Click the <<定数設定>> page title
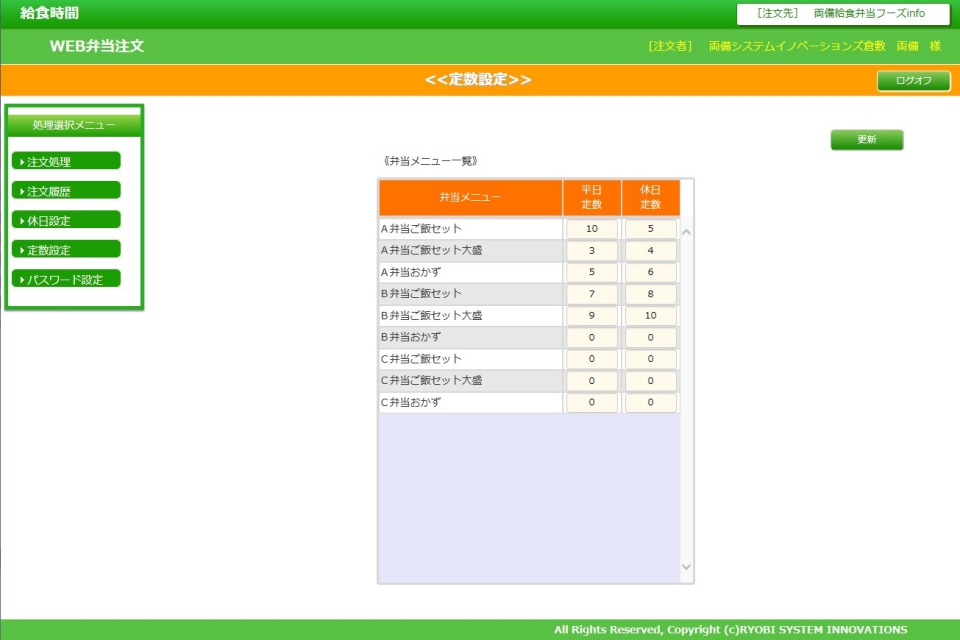960x640 pixels. pos(478,80)
